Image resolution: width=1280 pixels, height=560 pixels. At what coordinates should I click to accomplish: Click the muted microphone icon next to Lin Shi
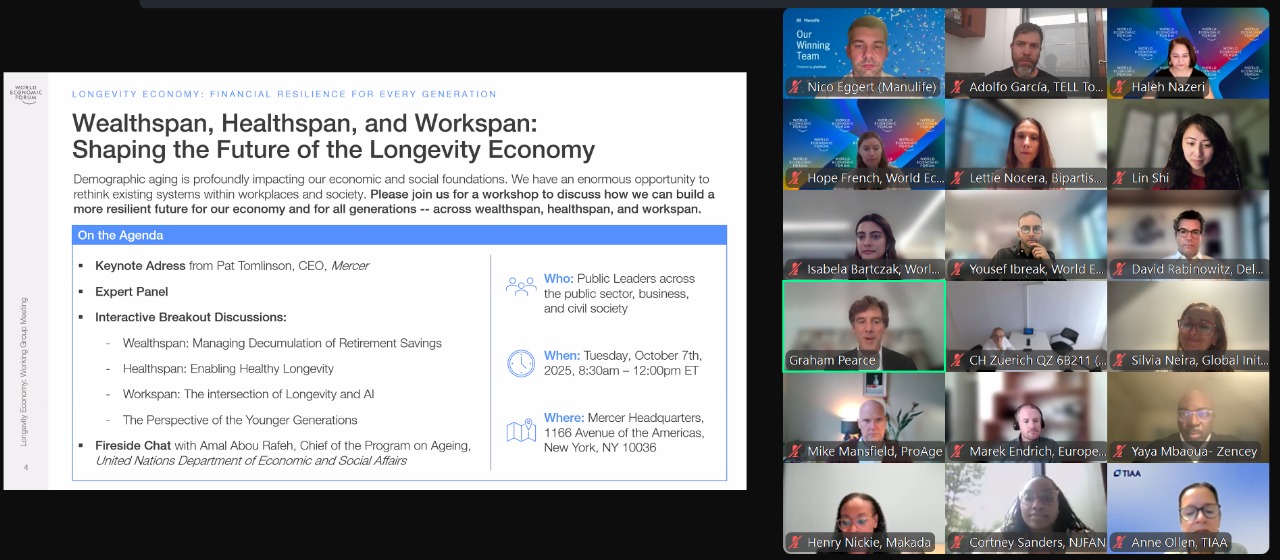pyautogui.click(x=1121, y=178)
